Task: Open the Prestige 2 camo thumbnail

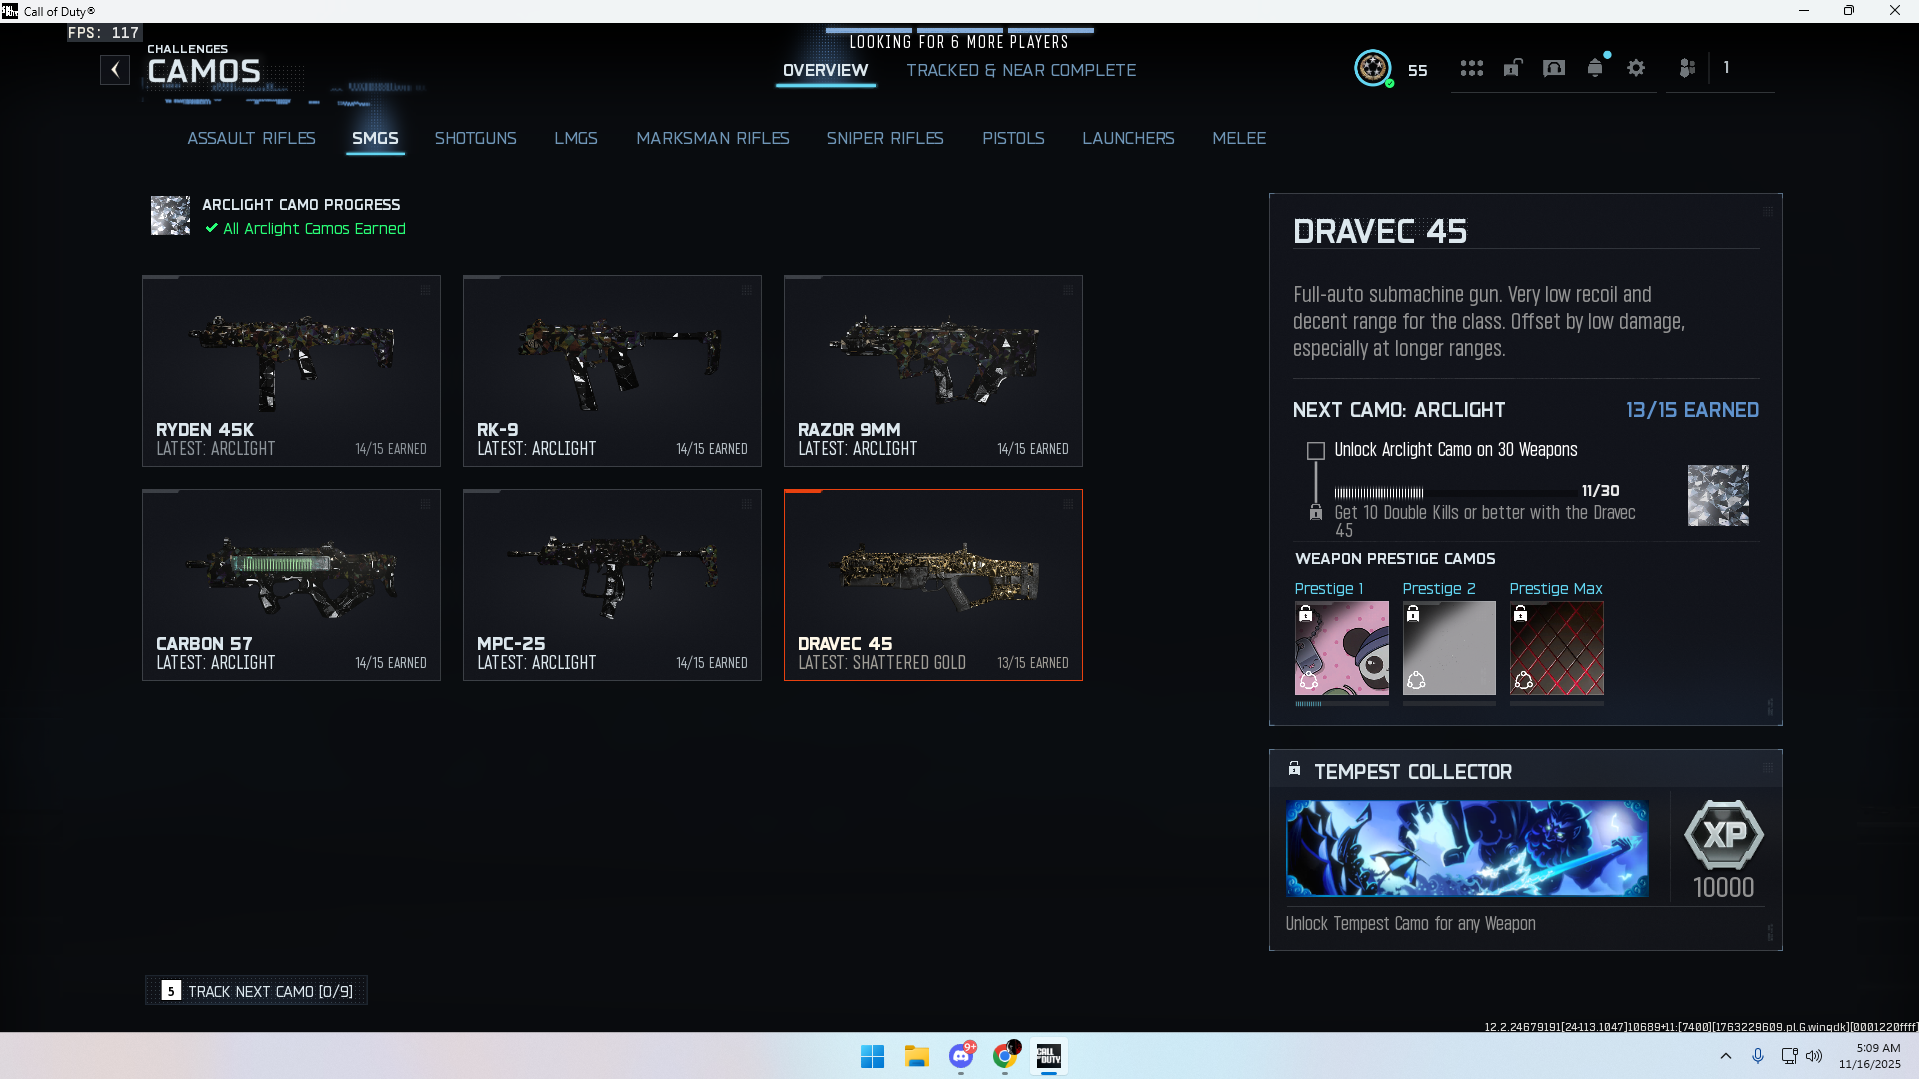Action: click(1449, 648)
